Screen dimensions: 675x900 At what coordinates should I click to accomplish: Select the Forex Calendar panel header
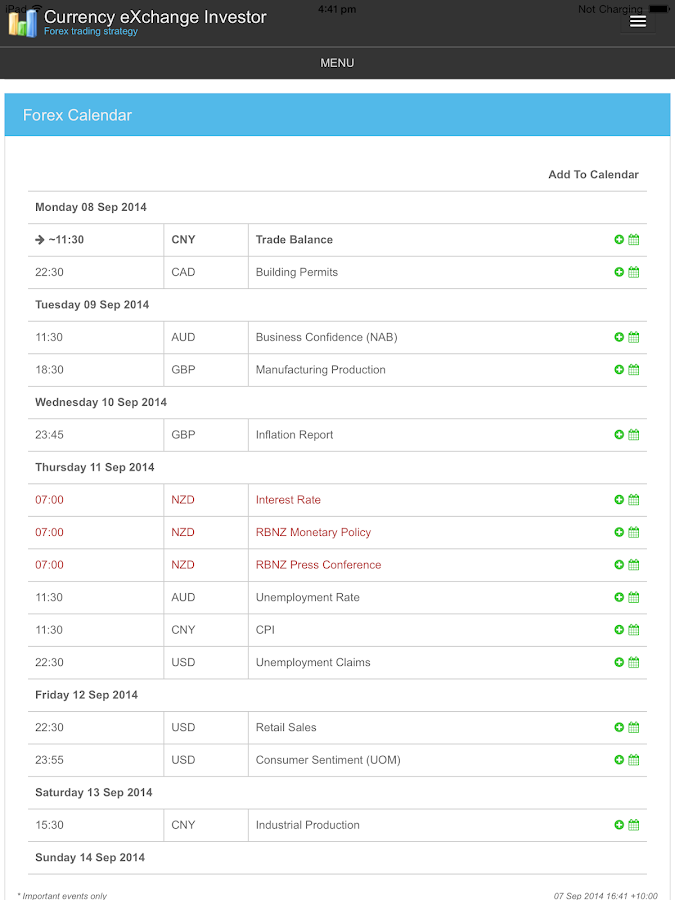337,115
